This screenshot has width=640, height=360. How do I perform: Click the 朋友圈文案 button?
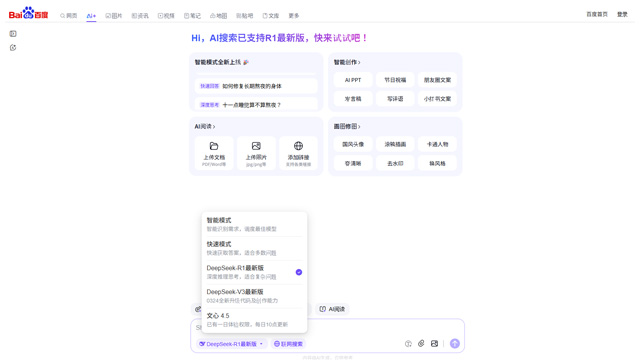pyautogui.click(x=437, y=80)
